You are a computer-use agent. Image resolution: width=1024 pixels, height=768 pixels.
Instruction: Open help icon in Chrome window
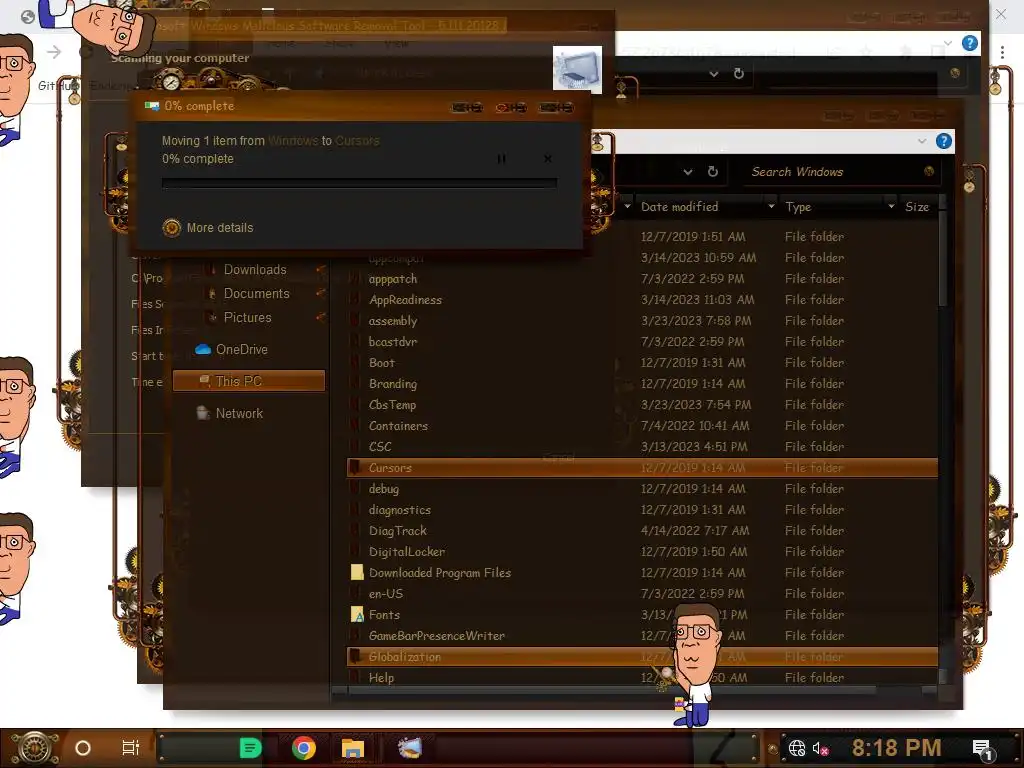970,43
